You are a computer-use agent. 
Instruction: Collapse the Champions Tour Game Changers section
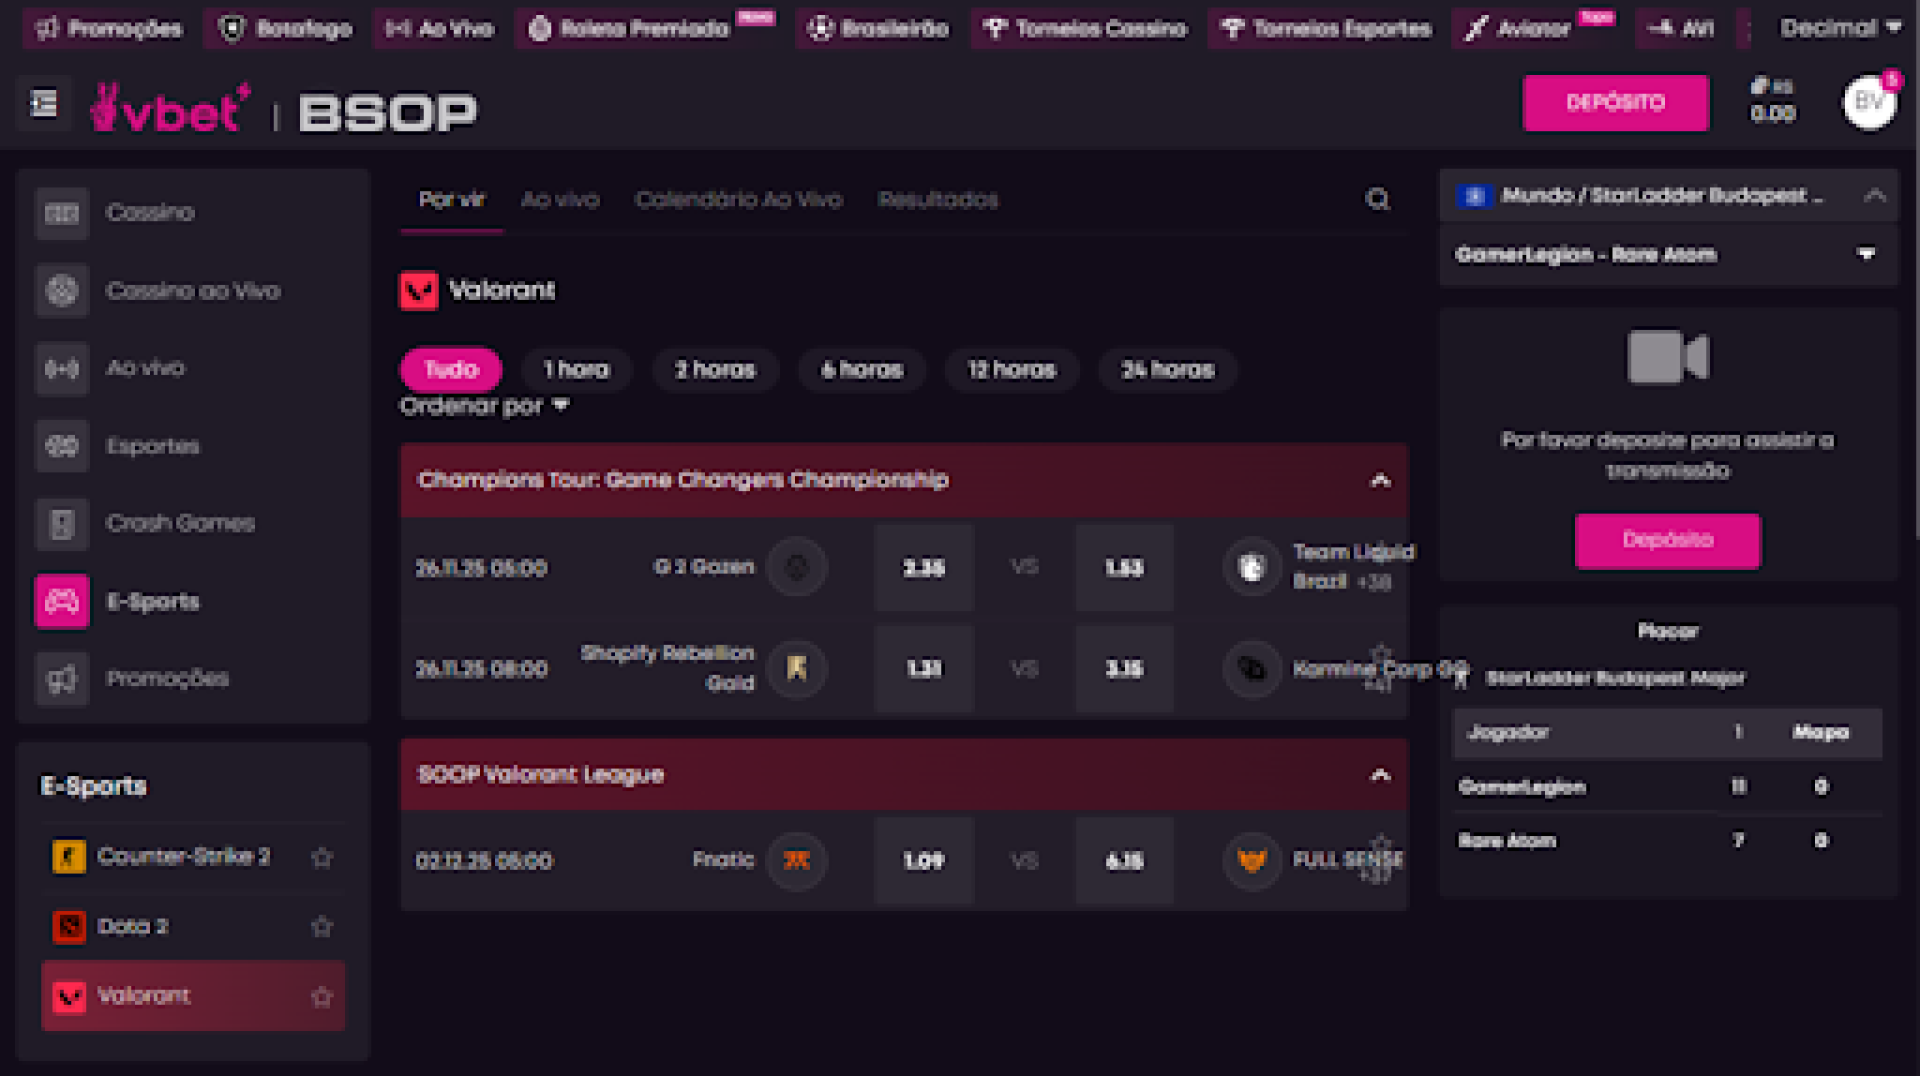pos(1380,480)
